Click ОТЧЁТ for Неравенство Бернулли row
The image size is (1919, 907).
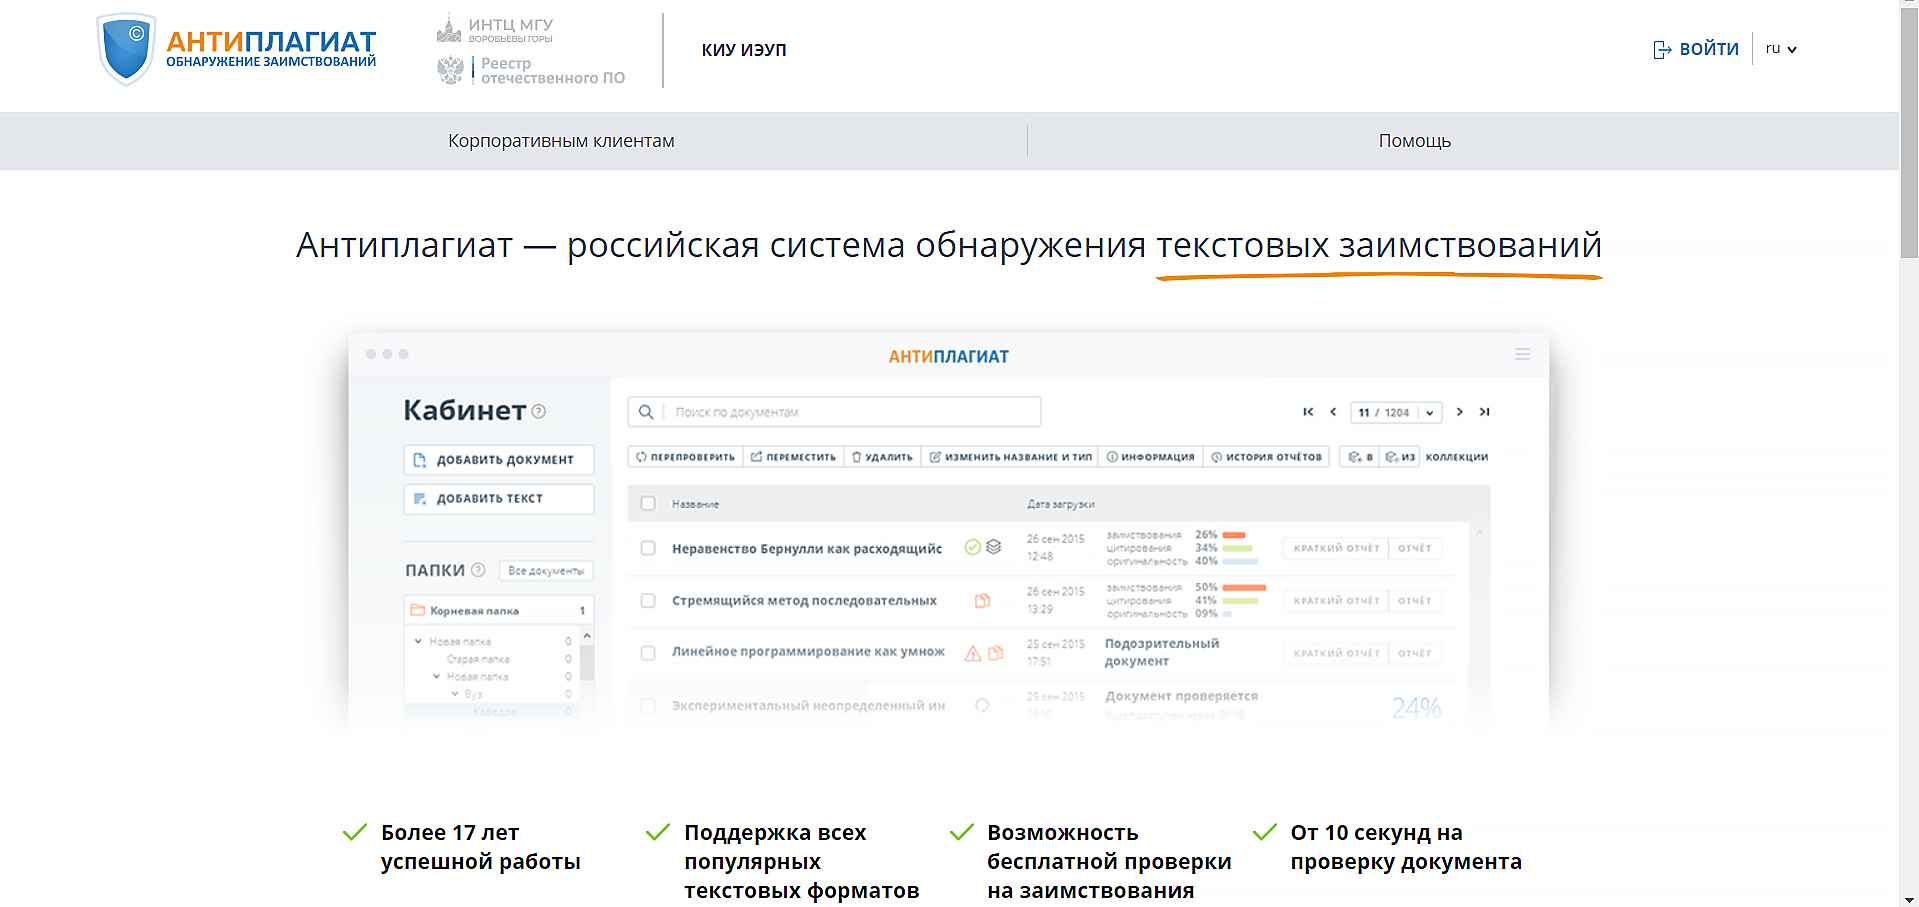(1415, 548)
